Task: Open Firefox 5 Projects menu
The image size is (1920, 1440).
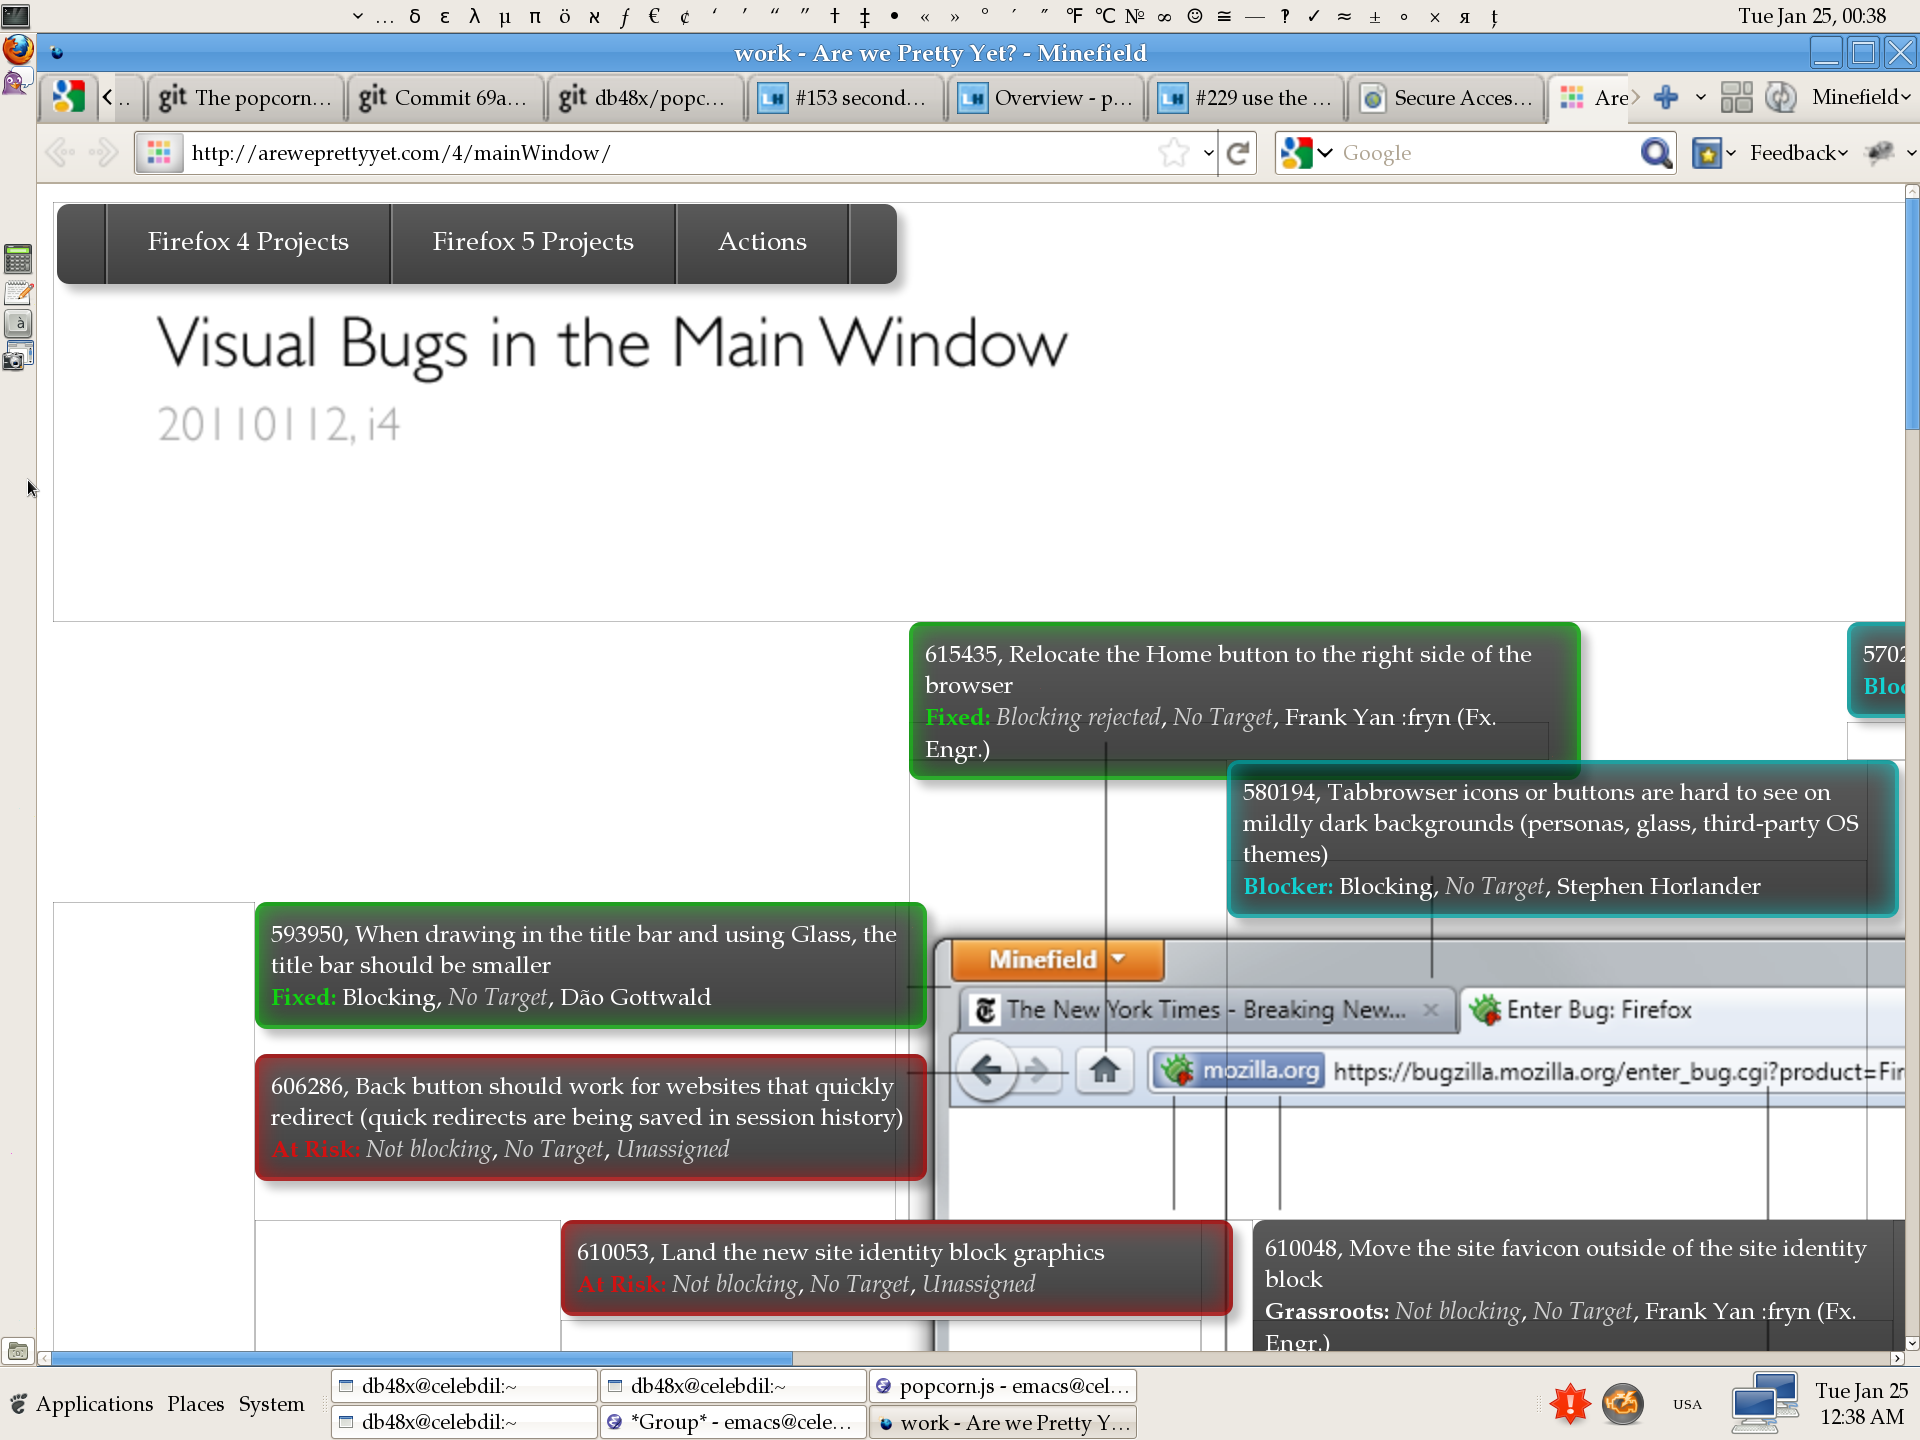Action: 533,243
